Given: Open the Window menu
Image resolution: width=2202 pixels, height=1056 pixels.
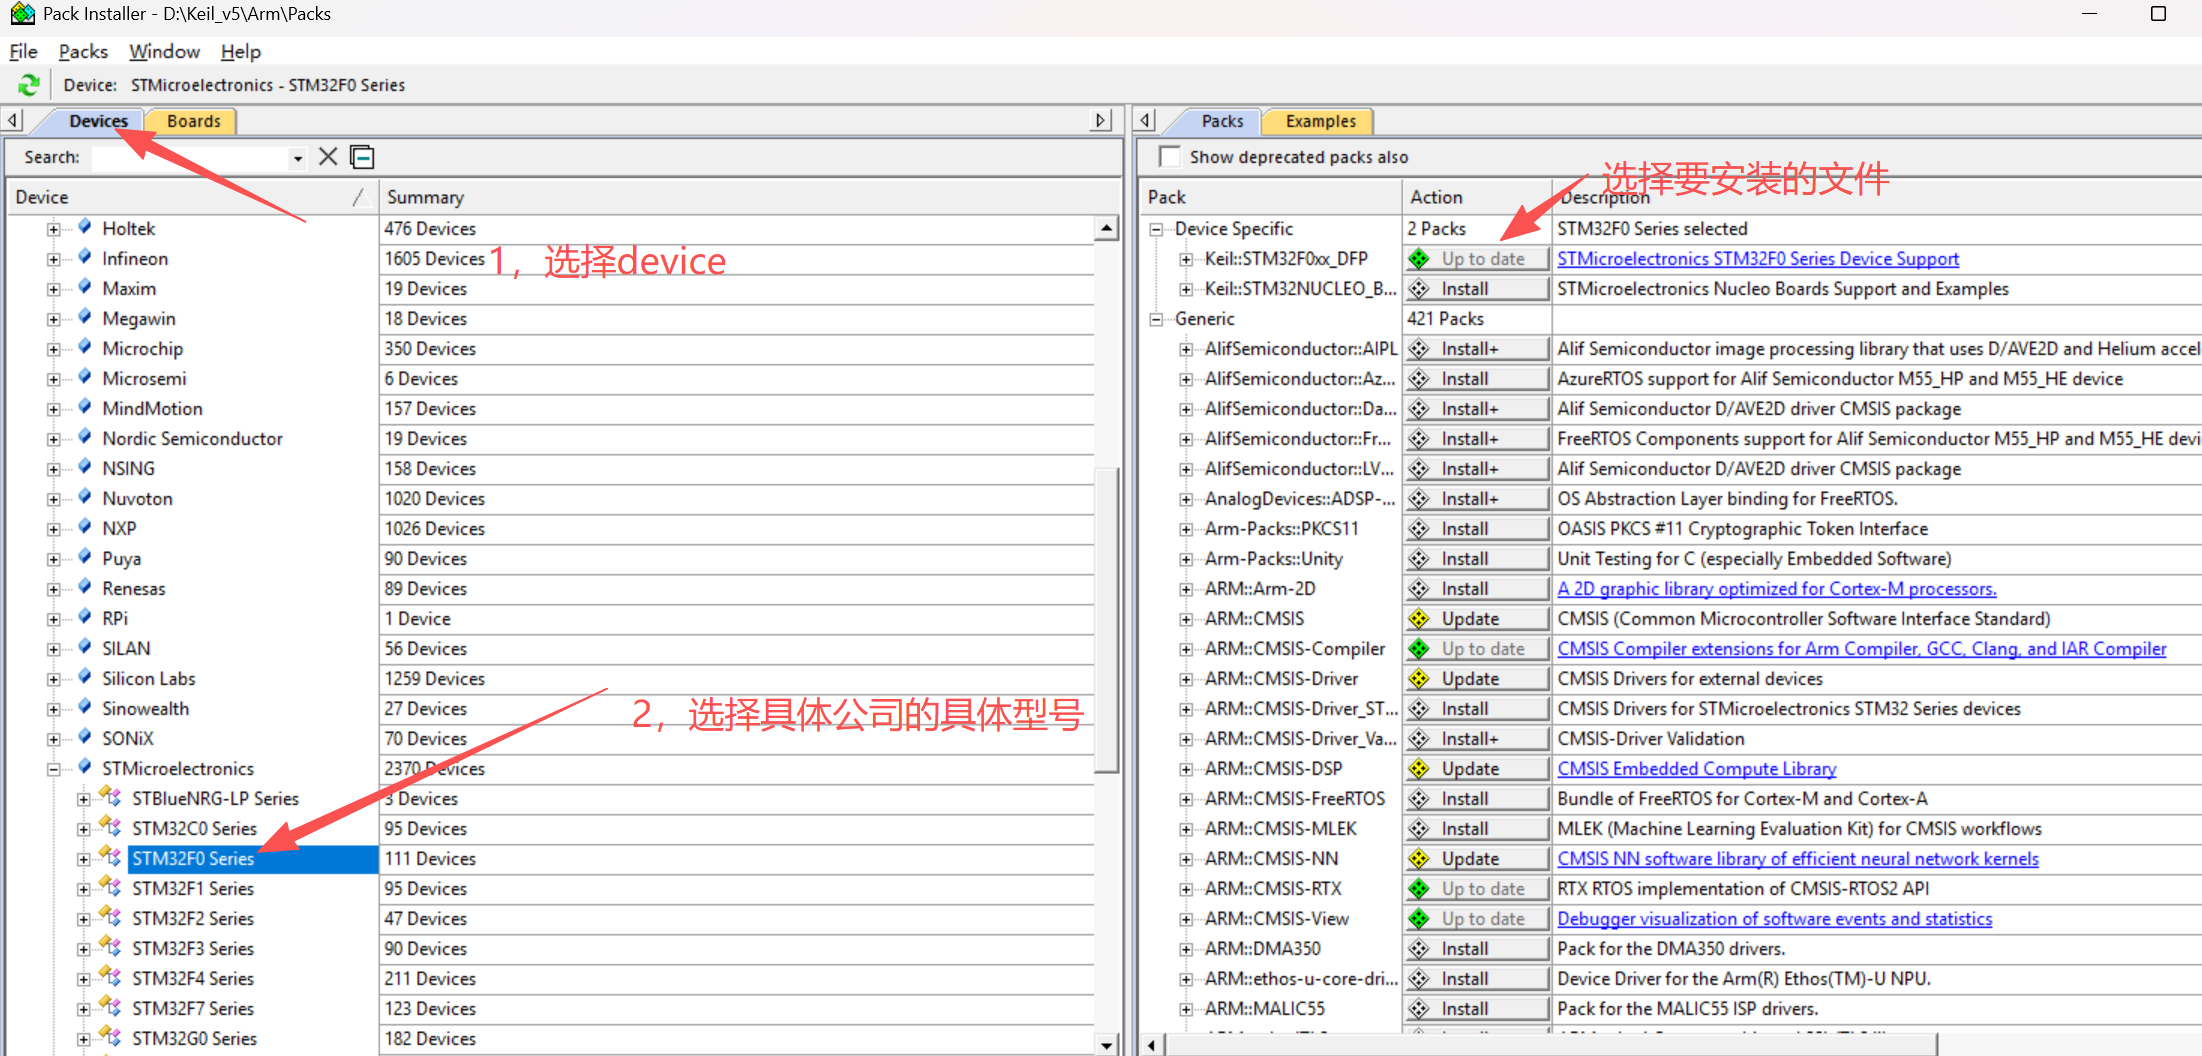Looking at the screenshot, I should (x=164, y=51).
